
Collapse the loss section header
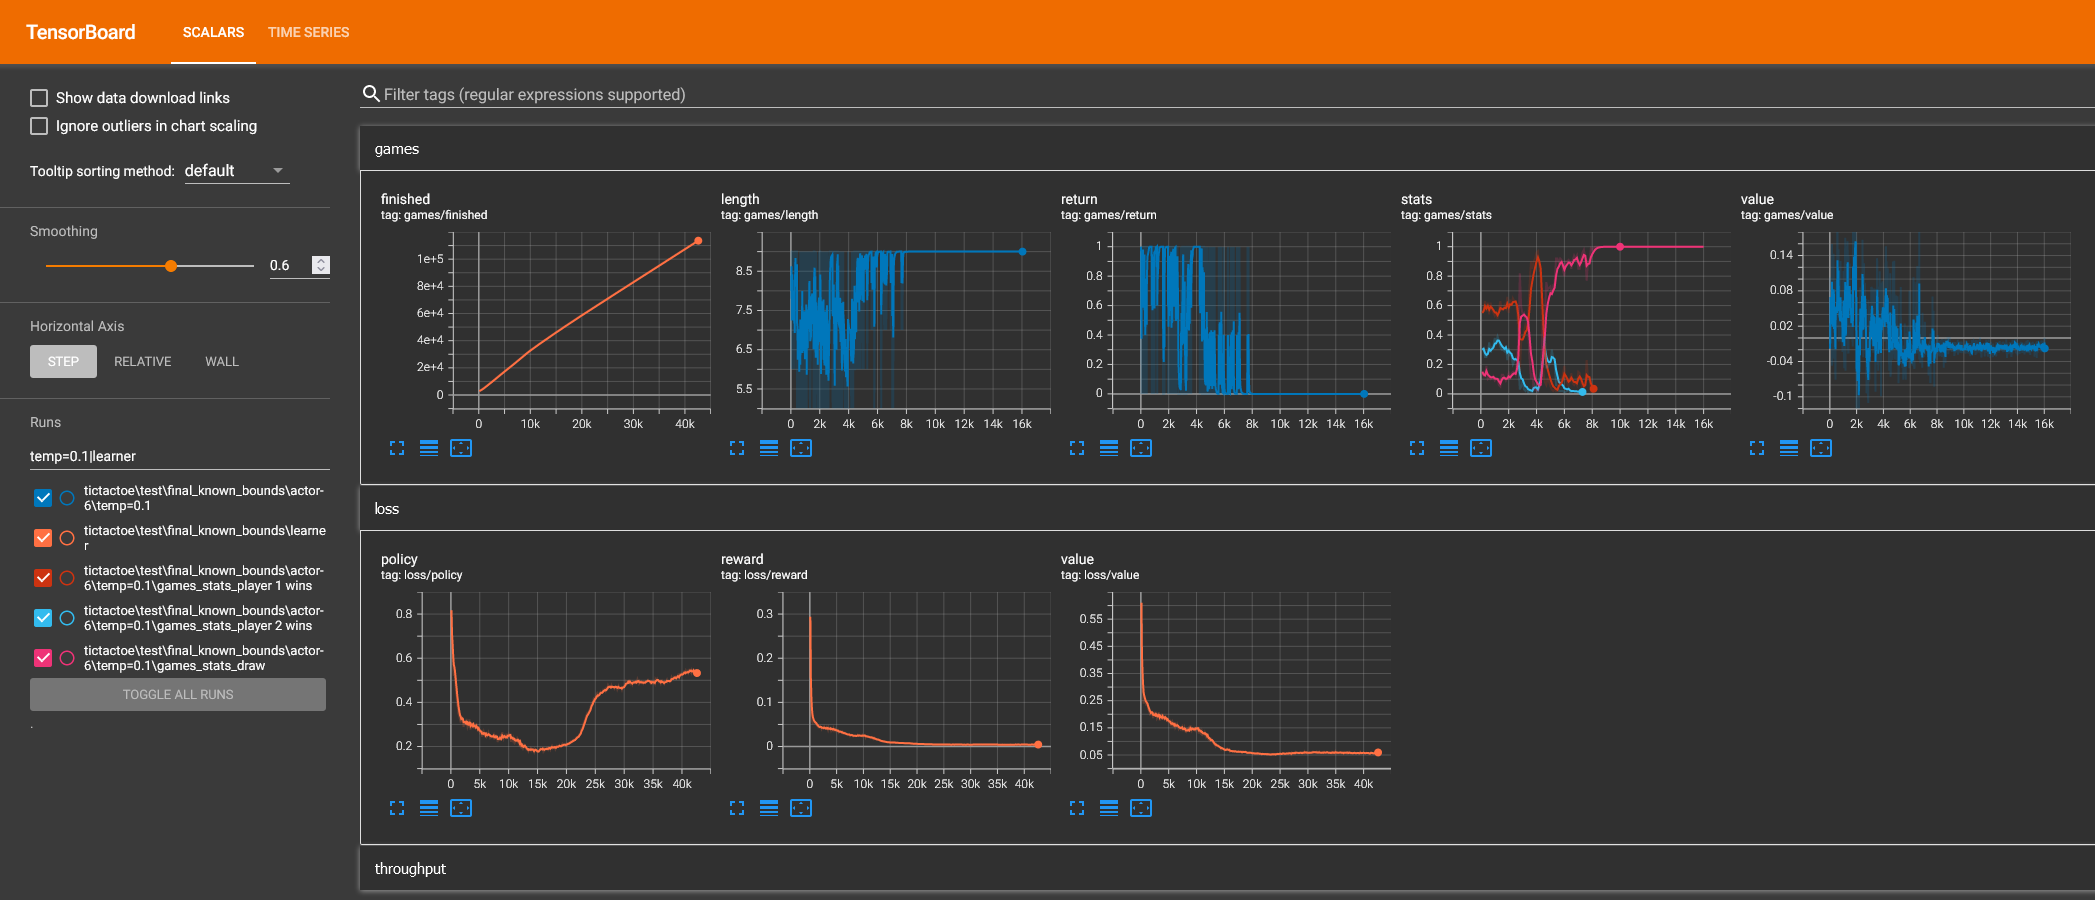point(1227,509)
